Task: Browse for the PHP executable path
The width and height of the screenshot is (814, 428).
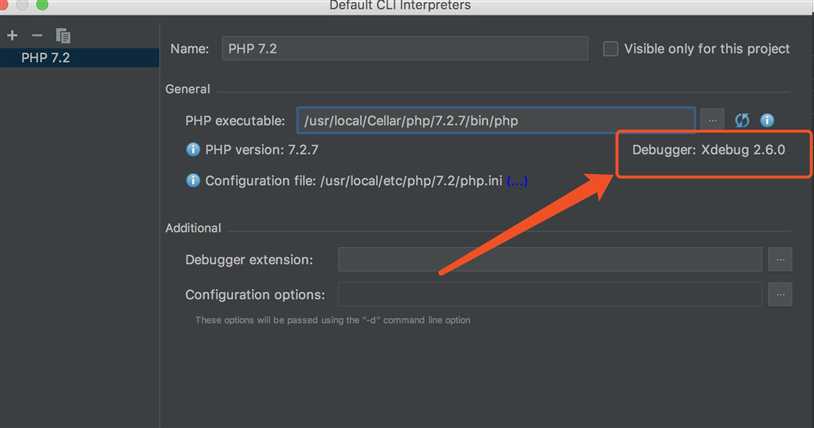Action: coord(712,121)
